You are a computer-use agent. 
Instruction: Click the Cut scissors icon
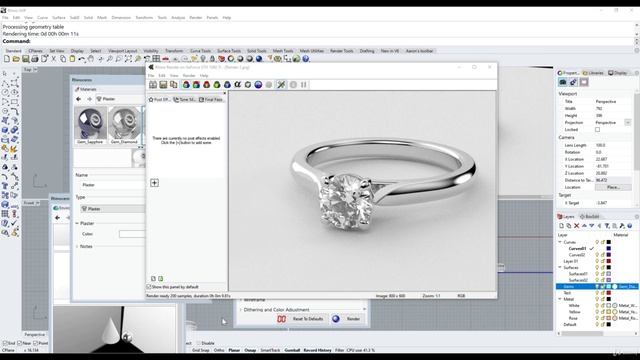pos(53,59)
